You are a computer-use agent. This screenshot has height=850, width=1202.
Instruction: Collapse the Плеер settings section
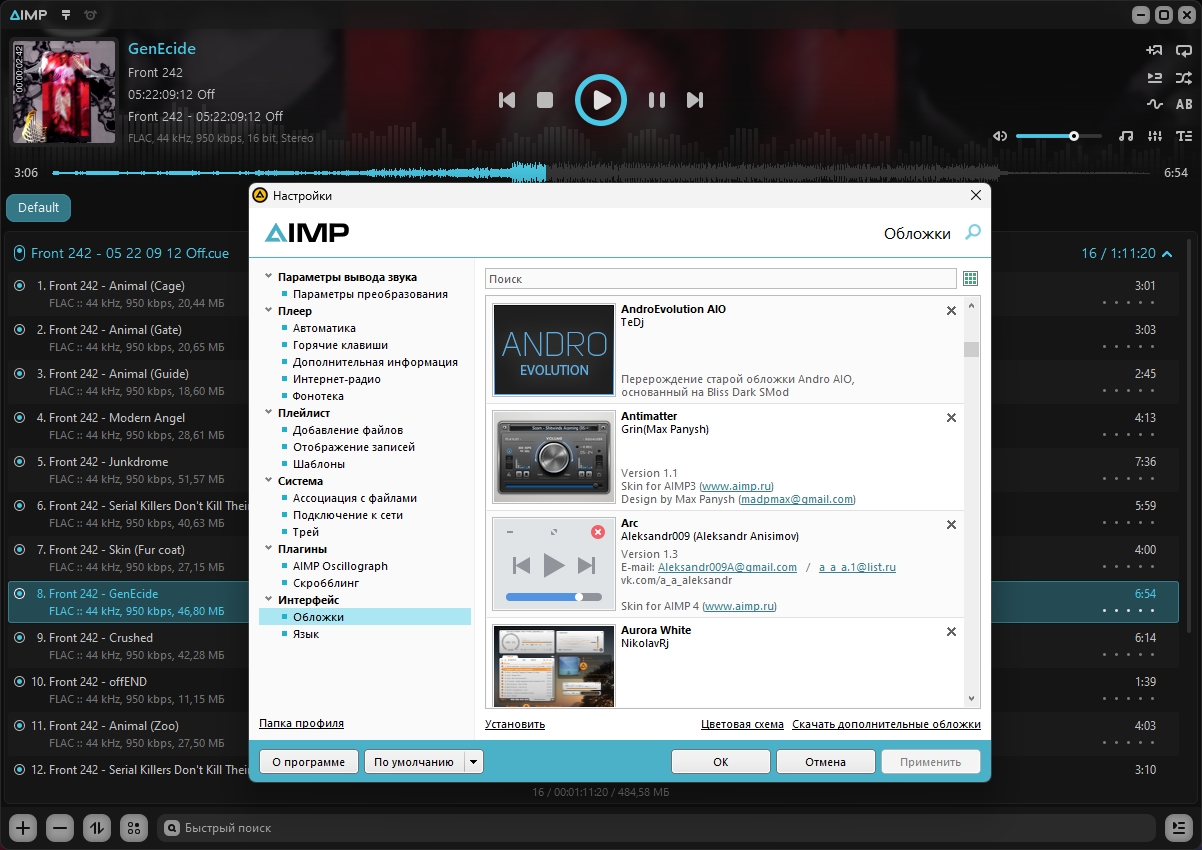click(268, 312)
